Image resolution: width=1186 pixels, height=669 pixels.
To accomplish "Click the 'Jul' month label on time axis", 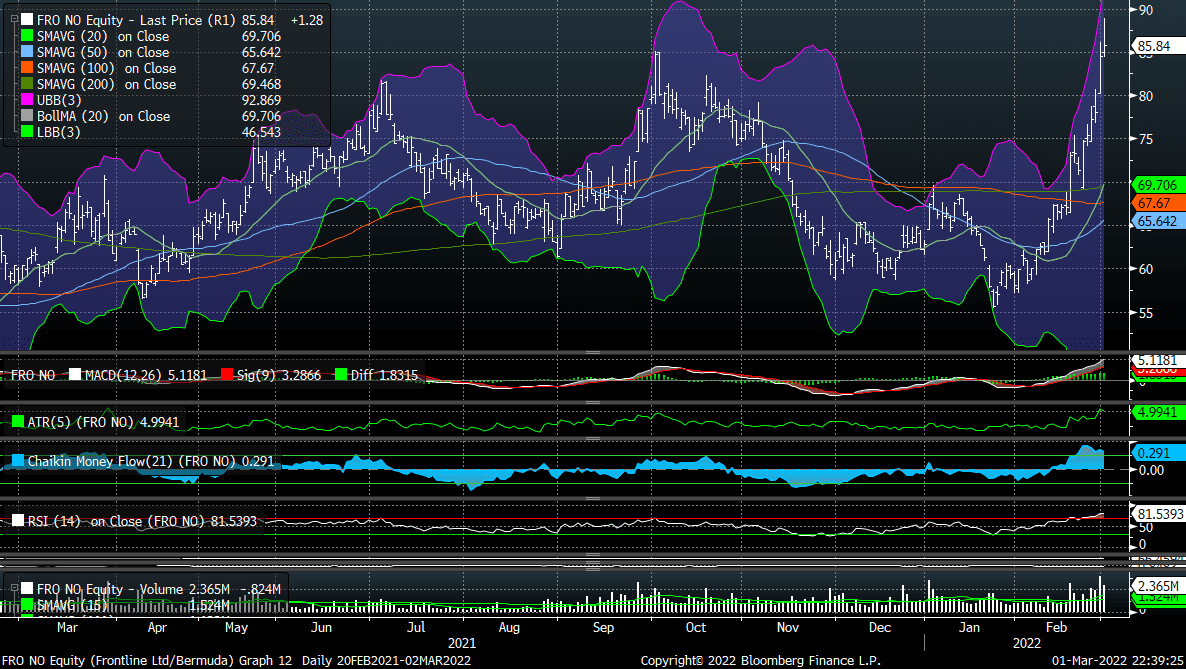I will [416, 627].
